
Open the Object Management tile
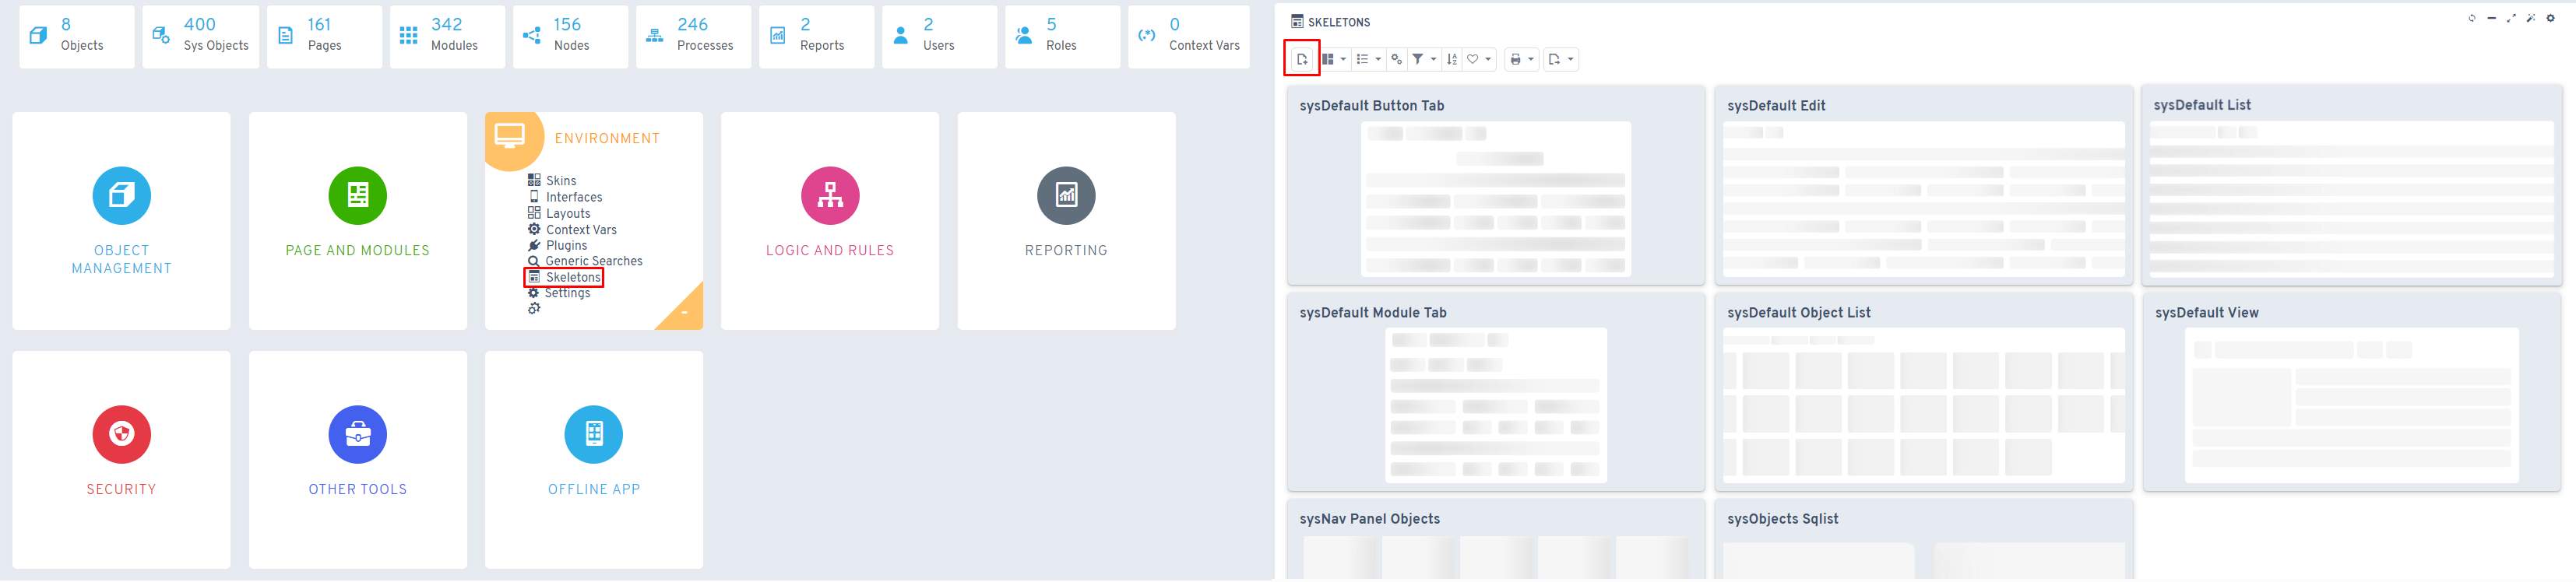(x=121, y=221)
